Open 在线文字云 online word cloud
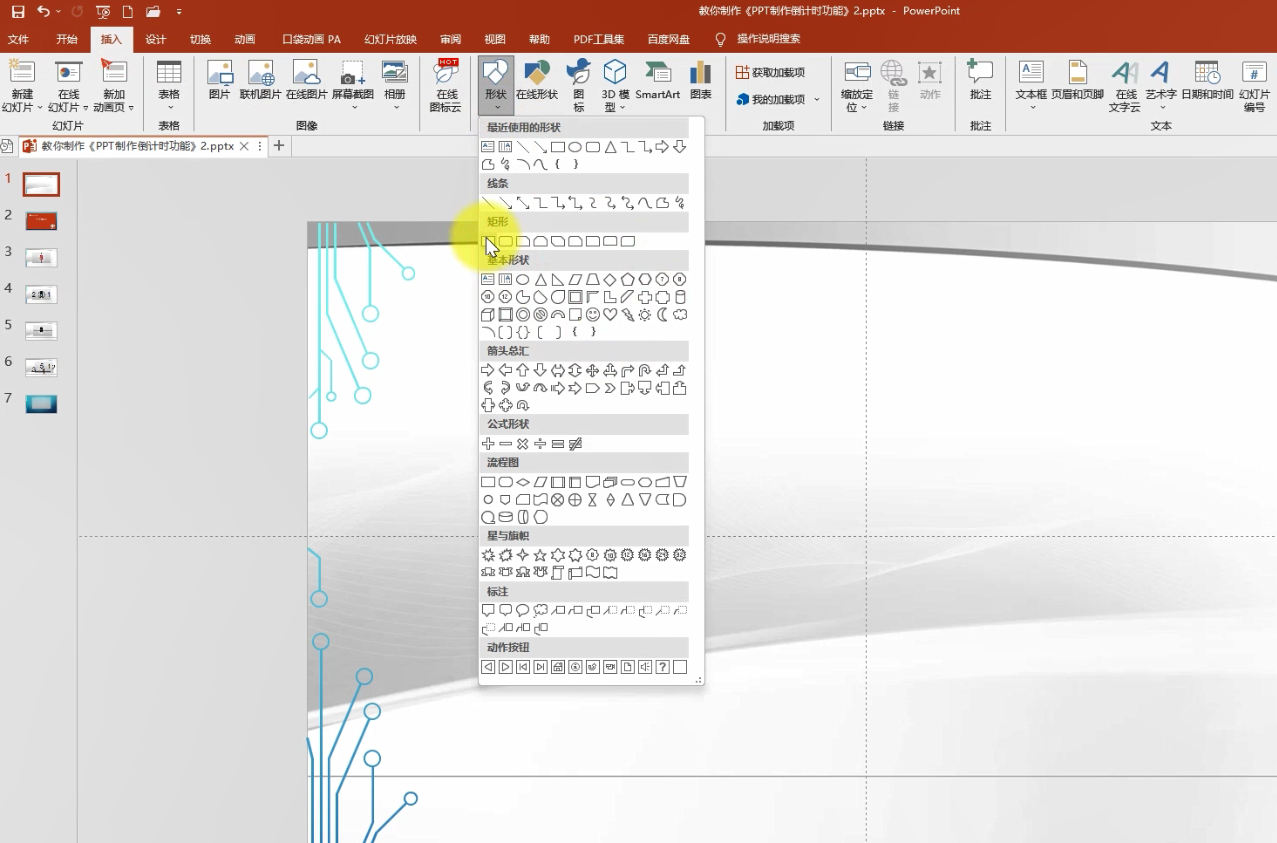The width and height of the screenshot is (1277, 843). [1125, 85]
